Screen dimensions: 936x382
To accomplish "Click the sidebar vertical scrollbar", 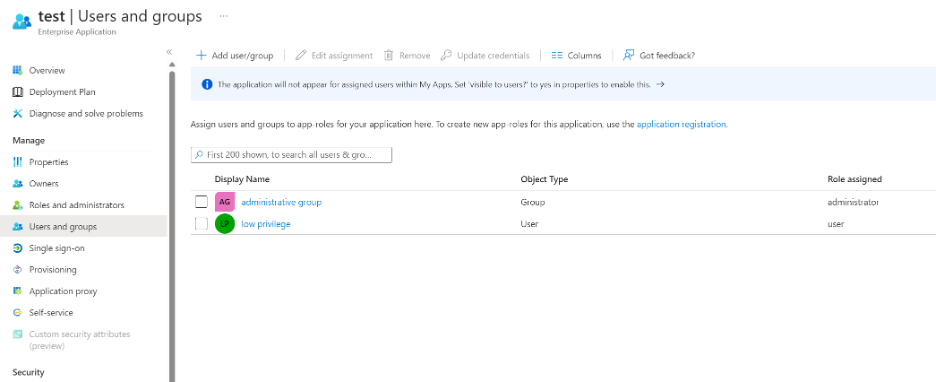I will coord(172,227).
